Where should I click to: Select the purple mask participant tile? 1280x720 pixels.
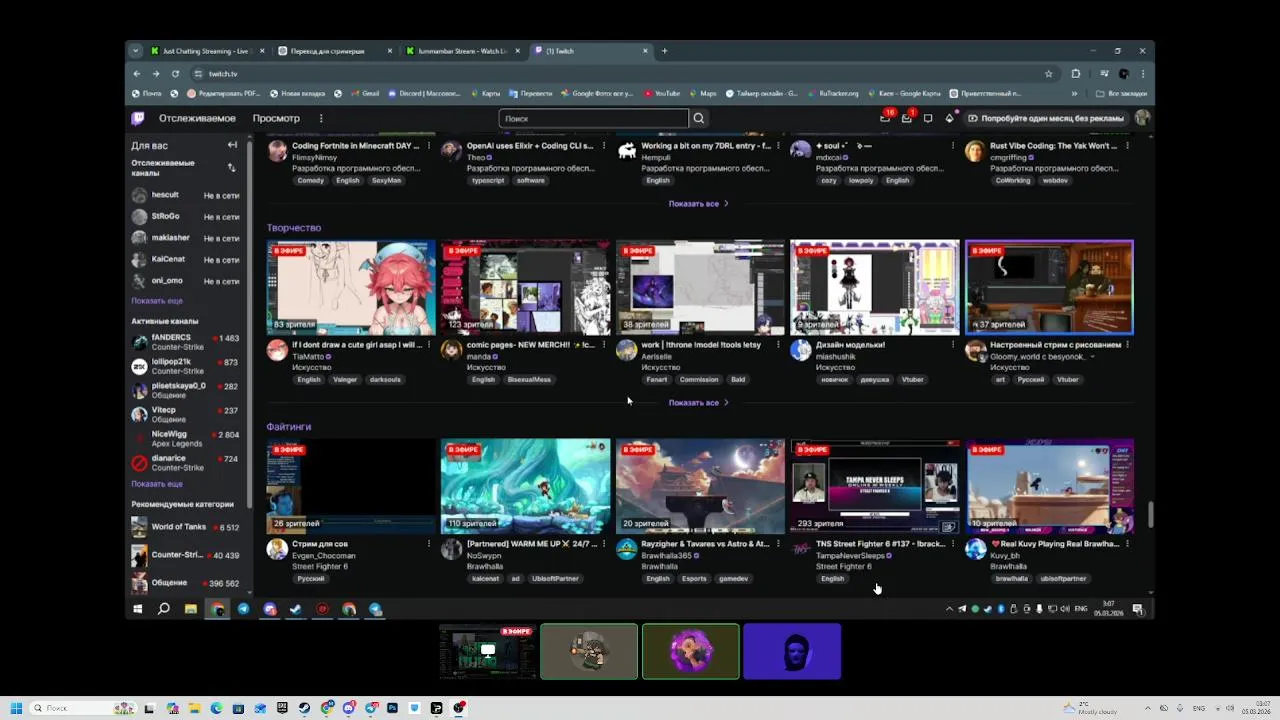coord(691,652)
